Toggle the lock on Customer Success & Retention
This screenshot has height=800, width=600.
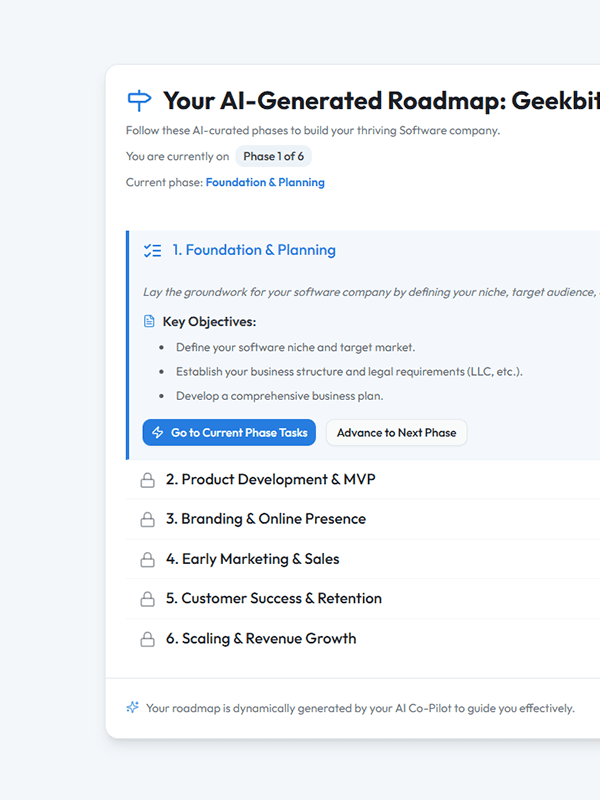tap(148, 598)
